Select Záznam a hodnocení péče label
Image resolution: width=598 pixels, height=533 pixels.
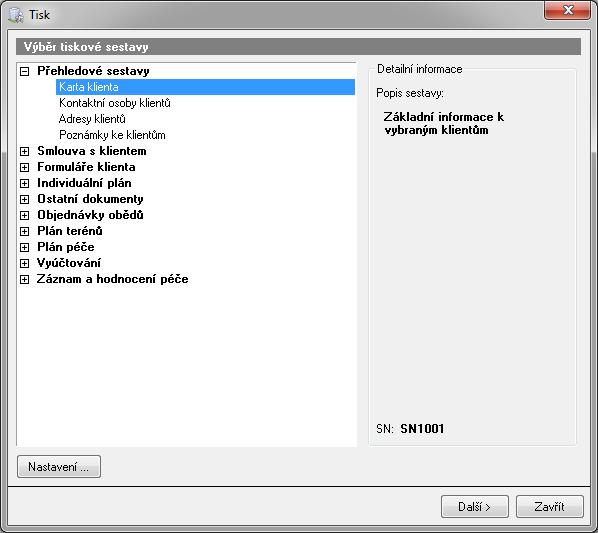[x=113, y=279]
